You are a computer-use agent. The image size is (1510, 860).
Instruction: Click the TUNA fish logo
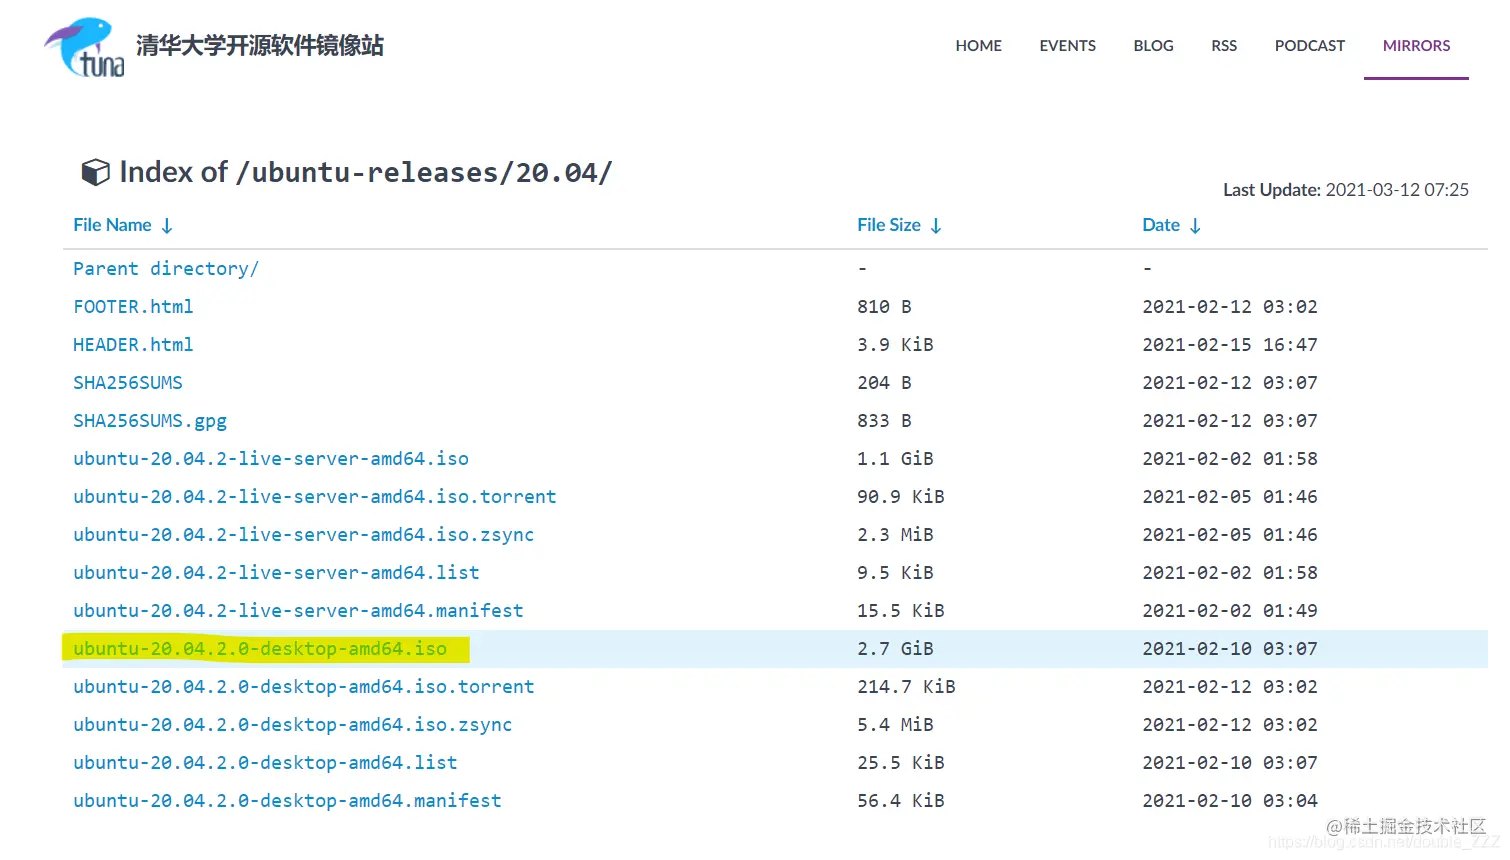[x=85, y=47]
